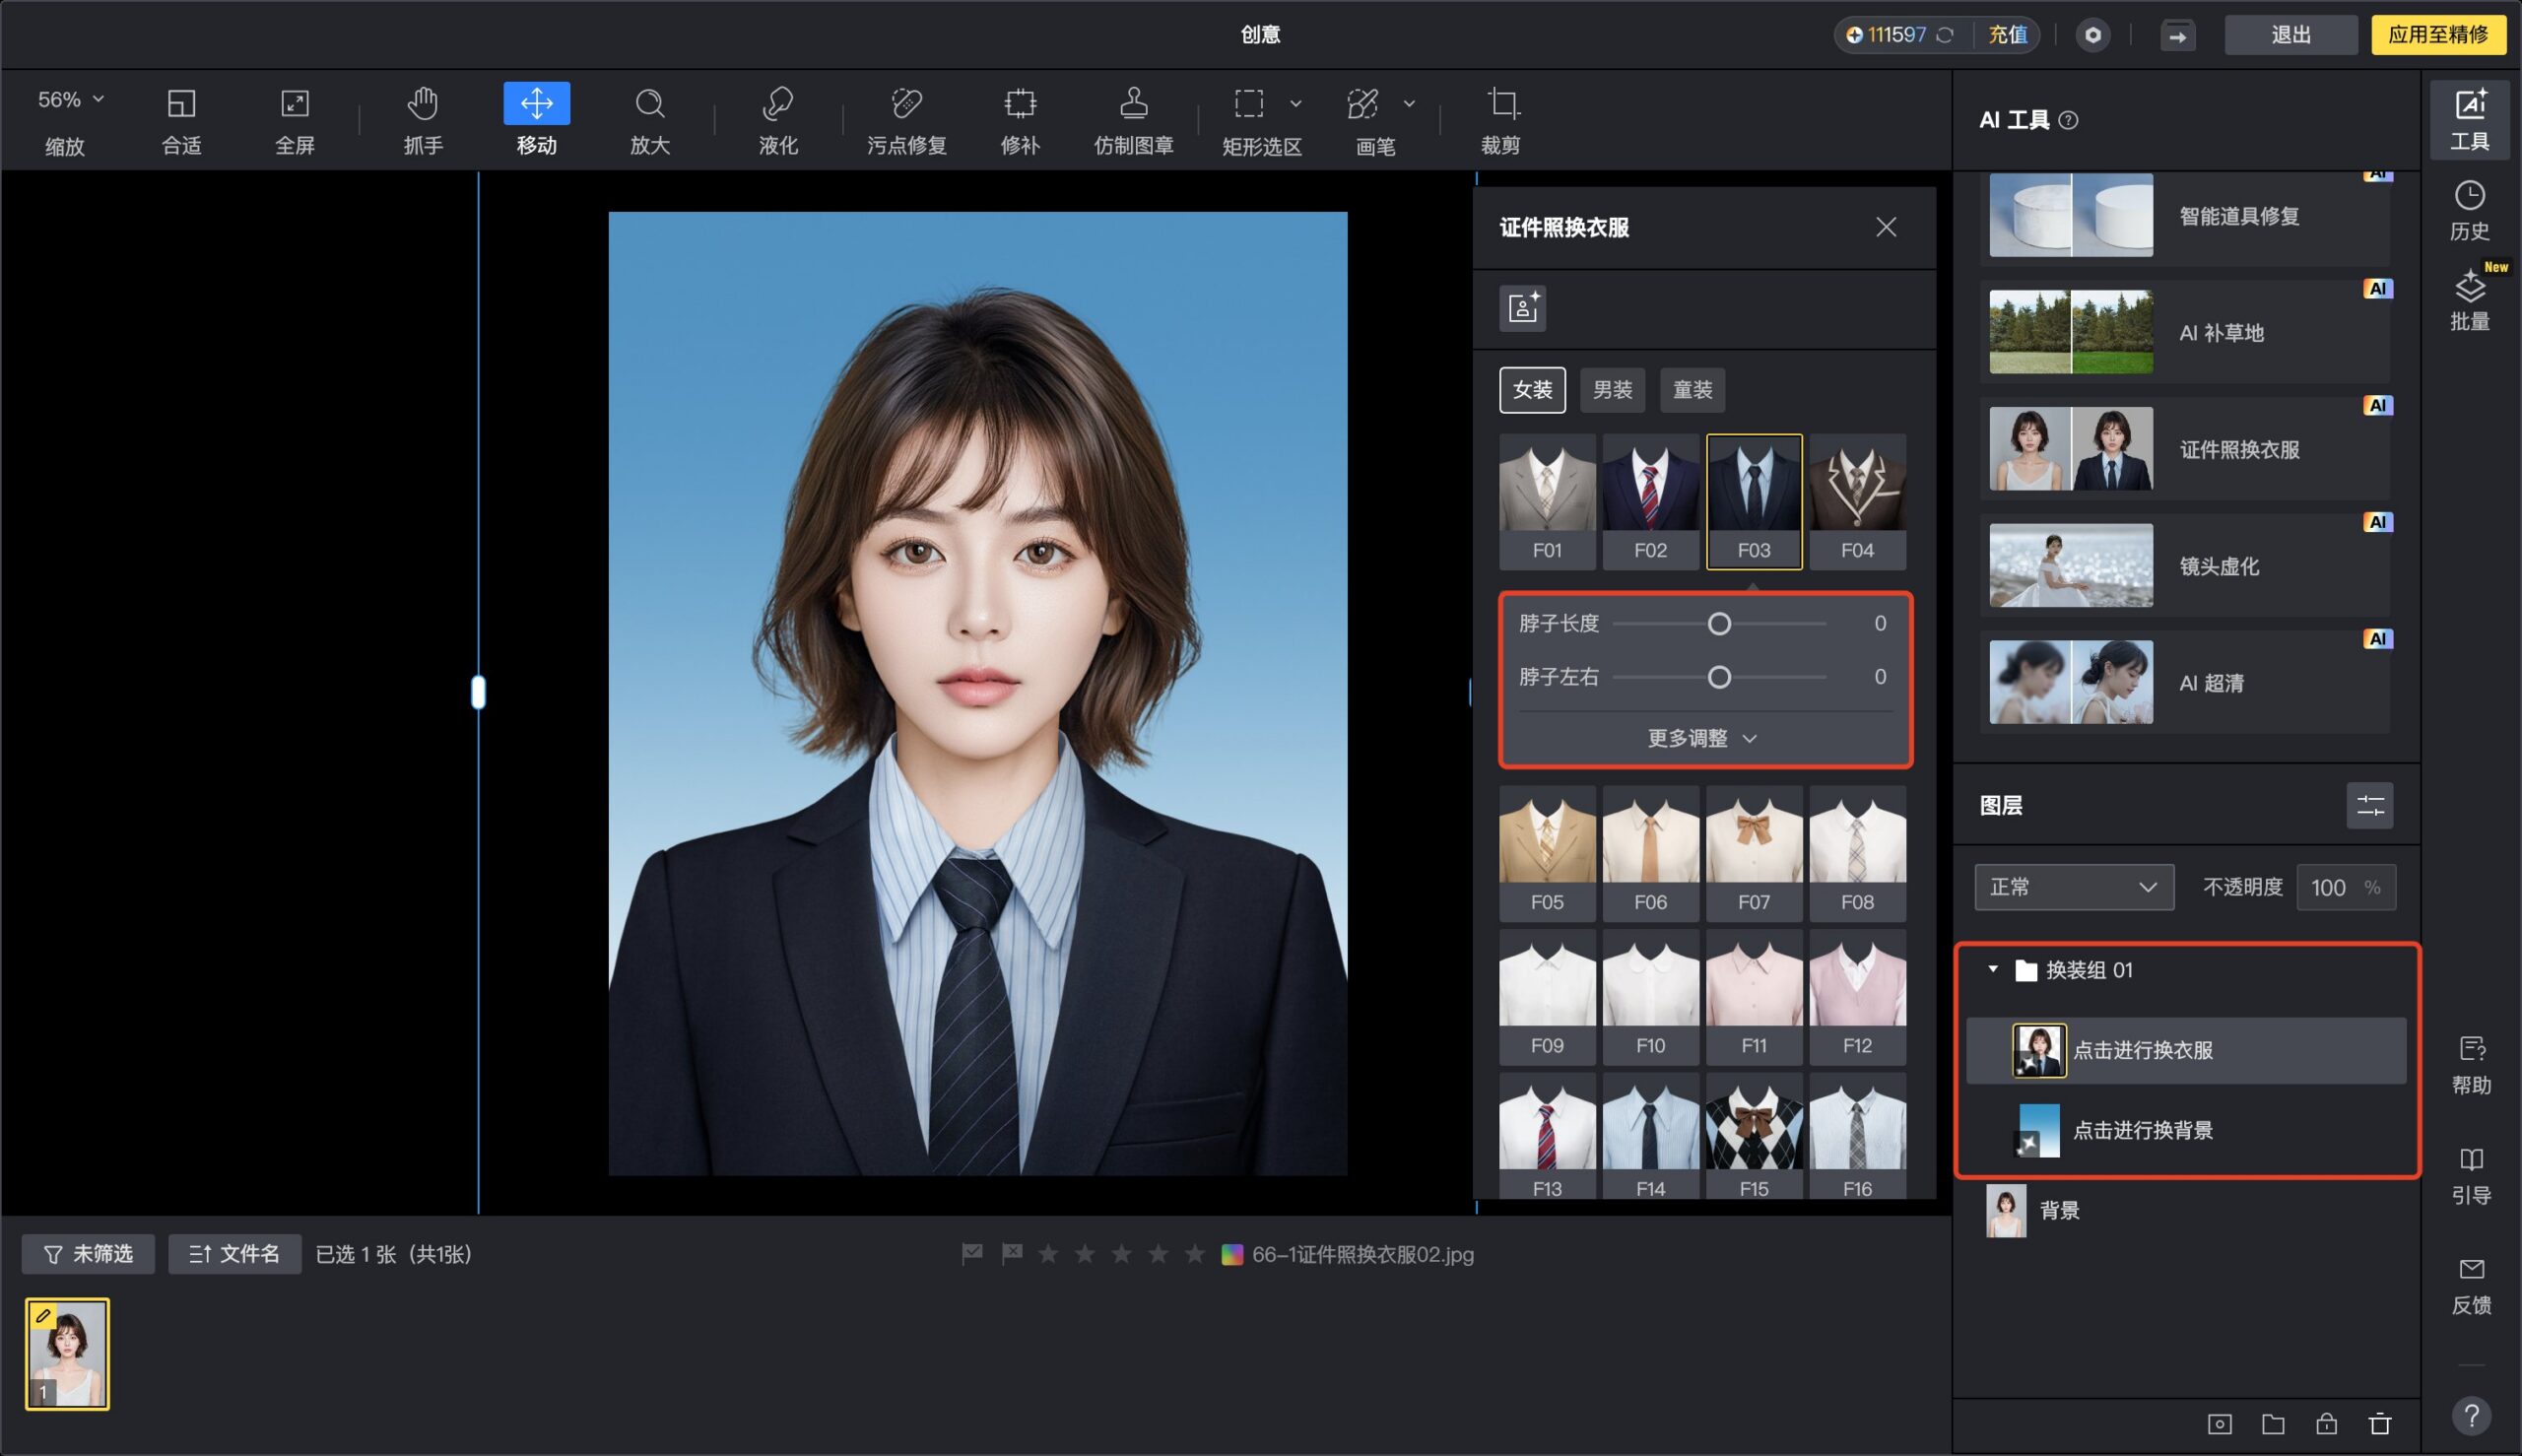
Task: Open the layer adjustment settings icon
Action: point(2369,805)
